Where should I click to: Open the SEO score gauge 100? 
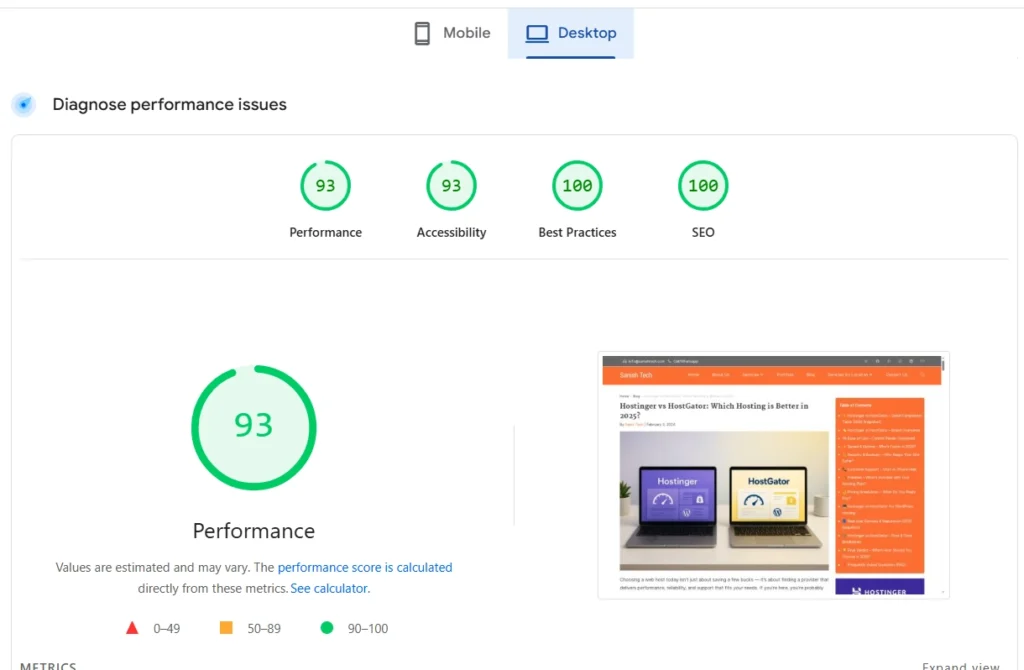point(703,185)
